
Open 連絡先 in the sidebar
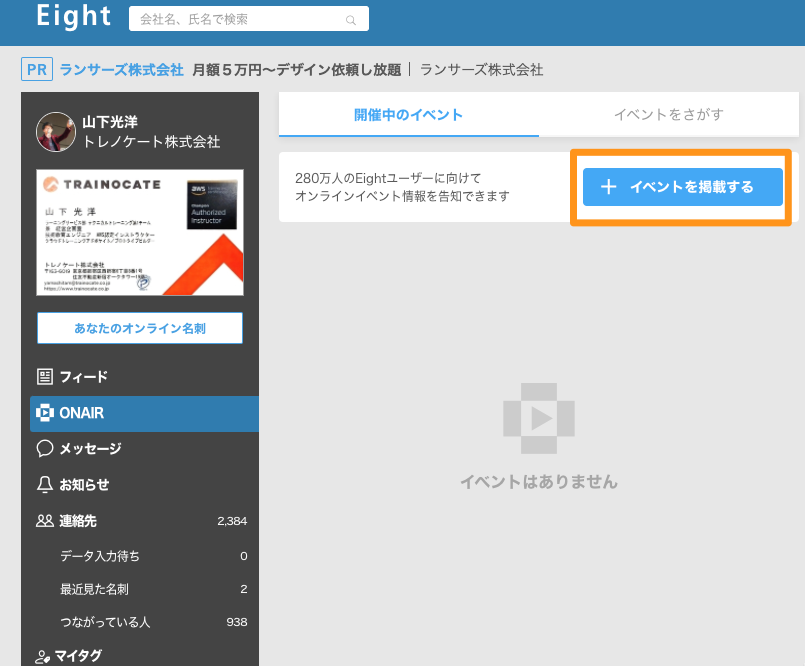[x=144, y=521]
